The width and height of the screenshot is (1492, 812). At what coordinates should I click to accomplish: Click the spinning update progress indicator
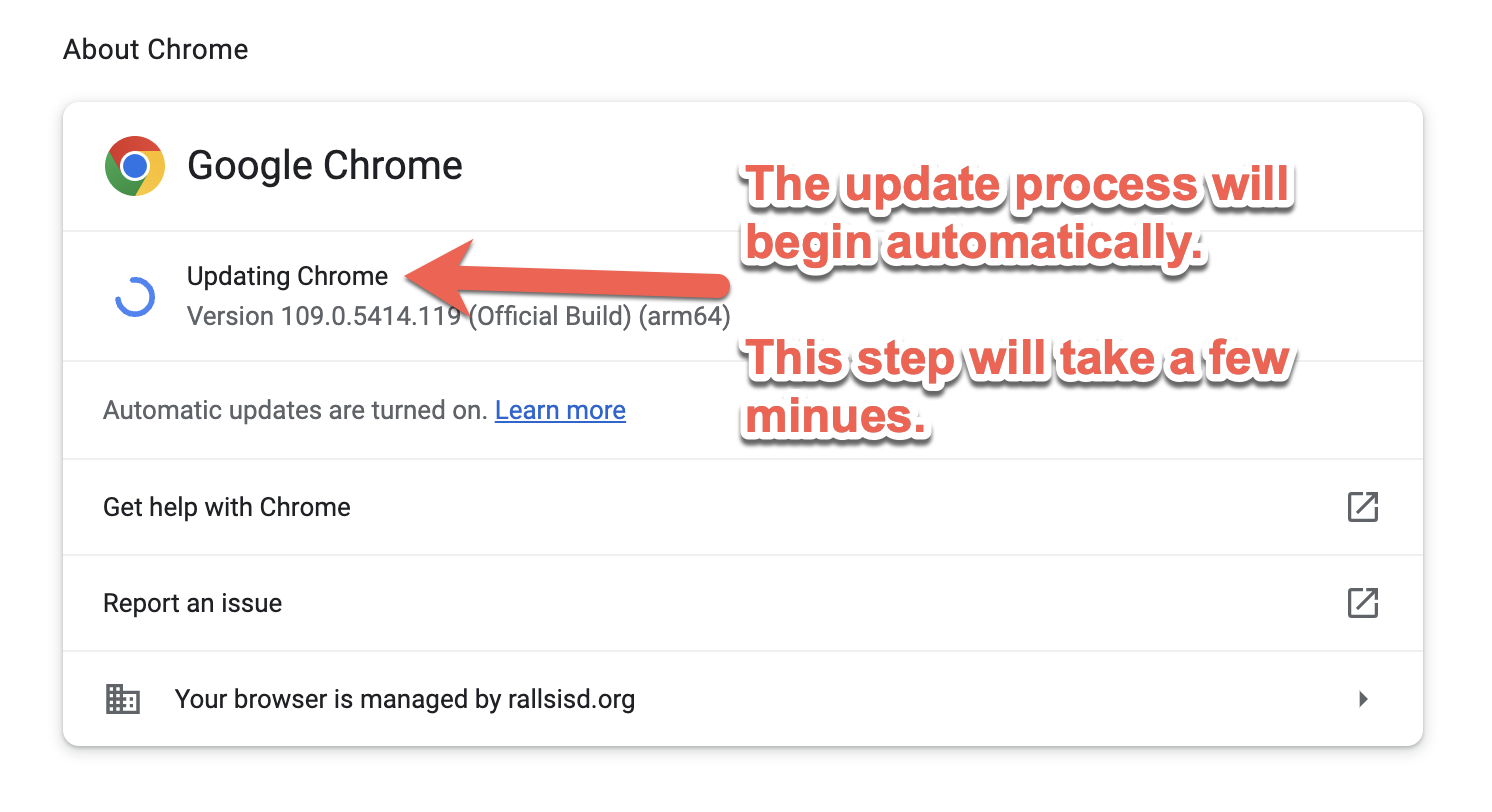click(x=135, y=297)
